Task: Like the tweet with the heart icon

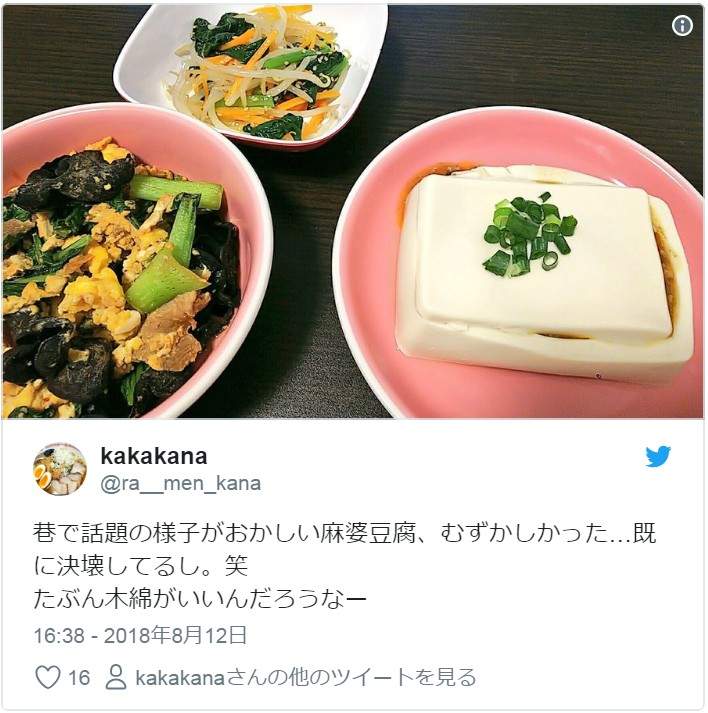Action: point(48,677)
